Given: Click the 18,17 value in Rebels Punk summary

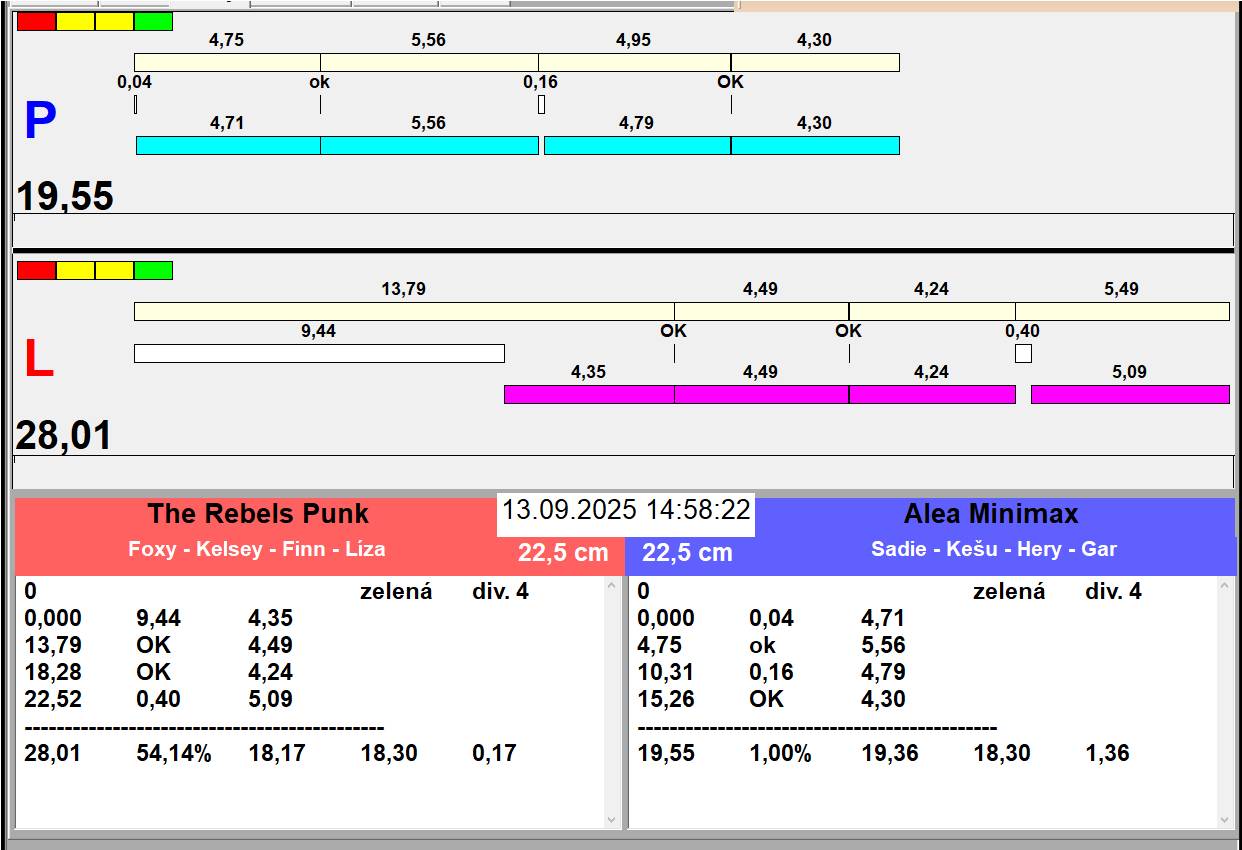Looking at the screenshot, I should click(277, 754).
